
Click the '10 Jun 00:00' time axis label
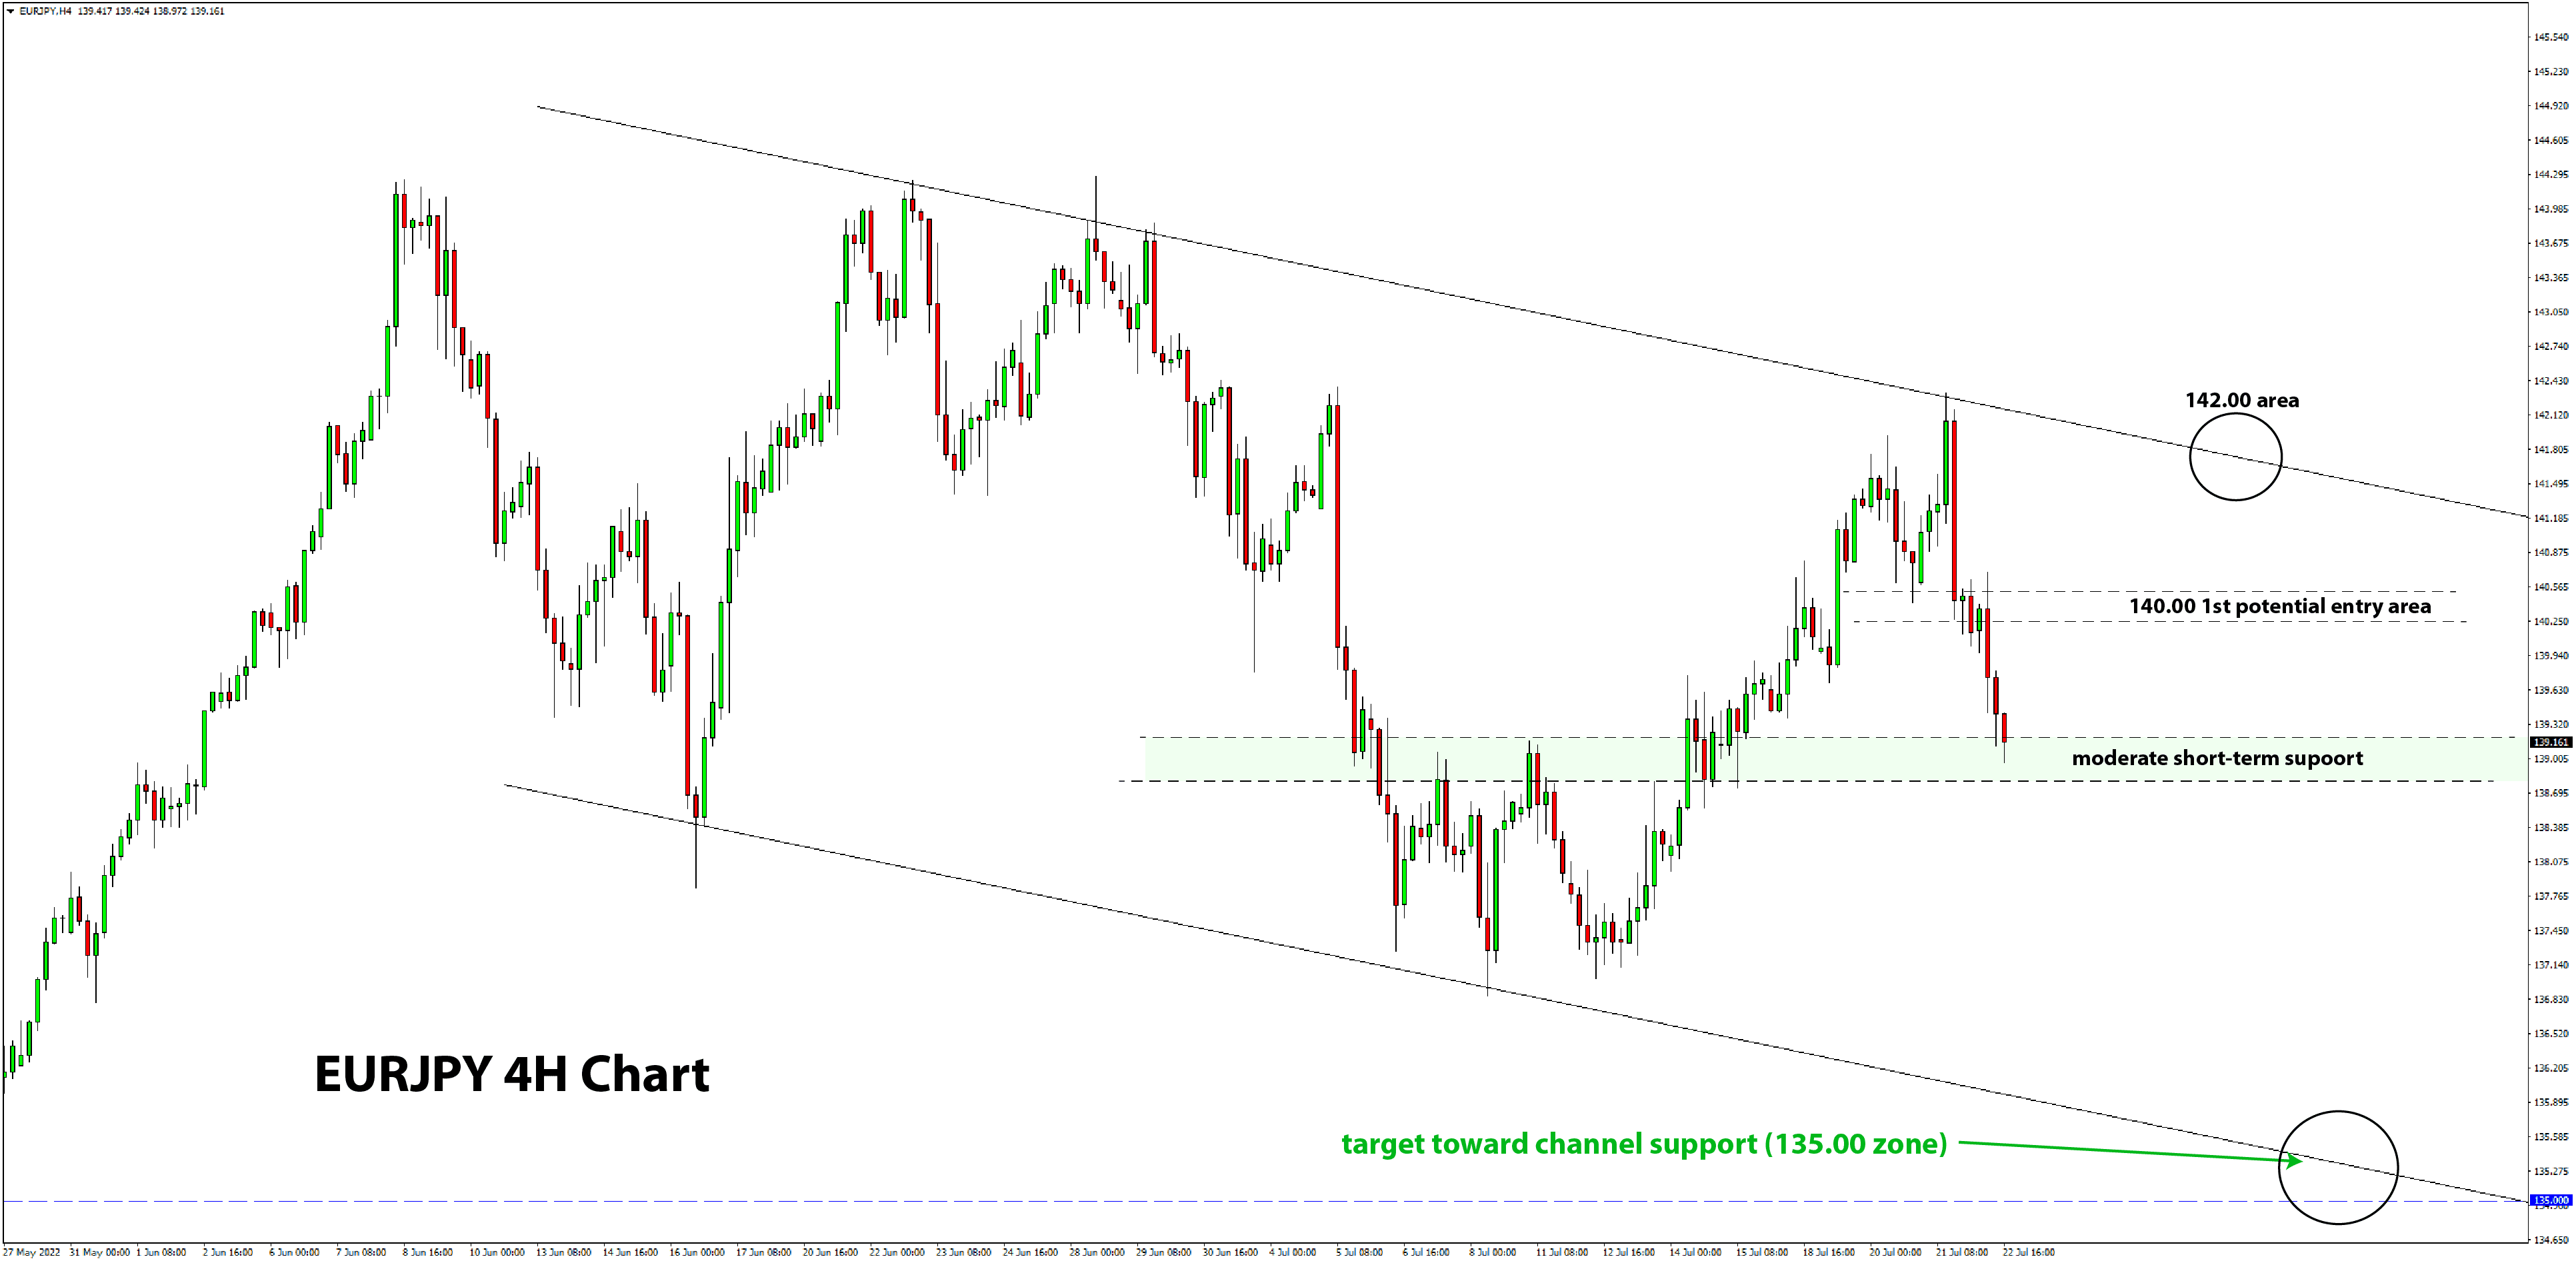(497, 1252)
